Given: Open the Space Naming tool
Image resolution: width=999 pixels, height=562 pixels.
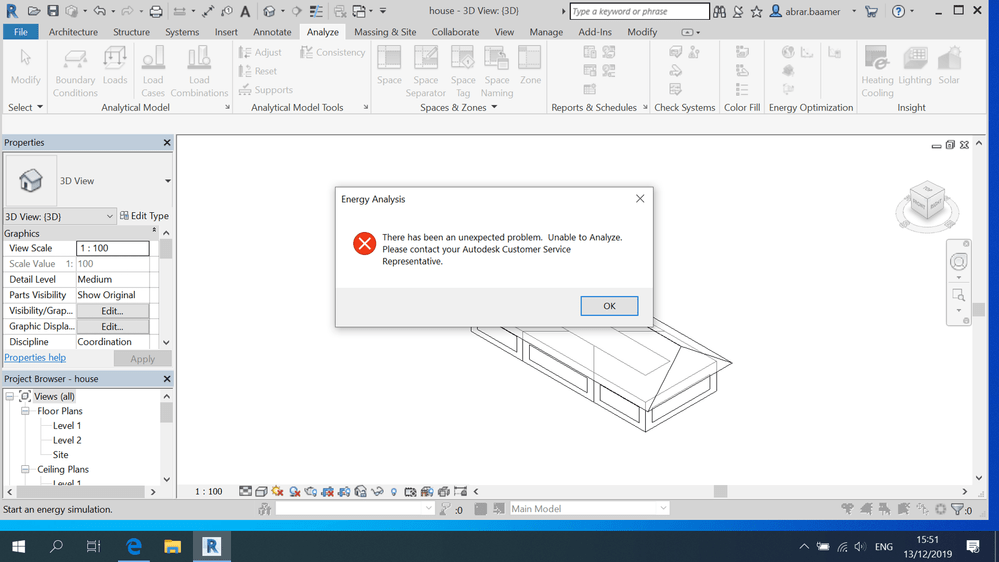Looking at the screenshot, I should [x=496, y=73].
